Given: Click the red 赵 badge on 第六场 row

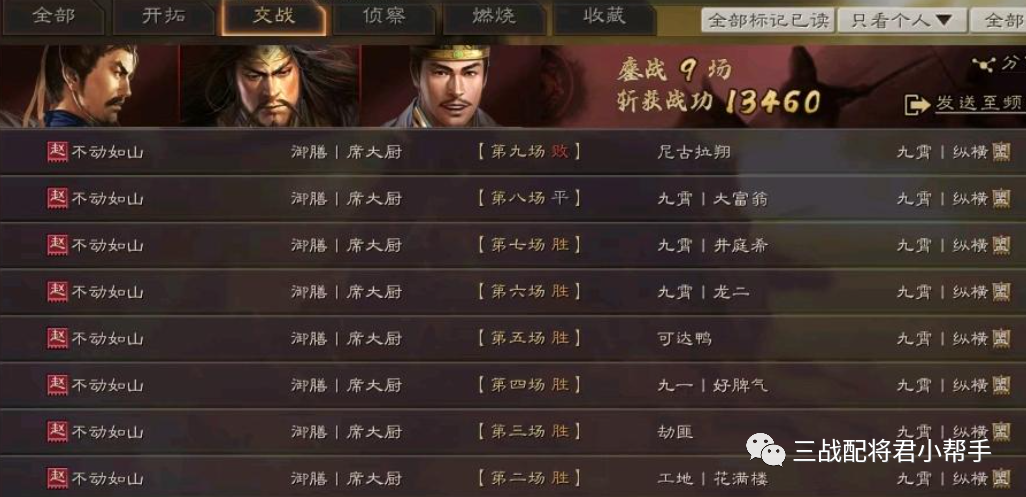Looking at the screenshot, I should 58,292.
